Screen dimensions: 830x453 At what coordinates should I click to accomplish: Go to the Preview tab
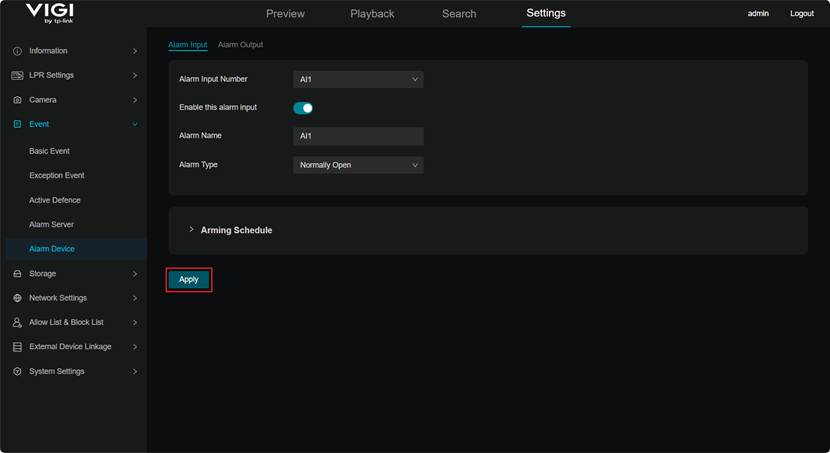(x=285, y=14)
